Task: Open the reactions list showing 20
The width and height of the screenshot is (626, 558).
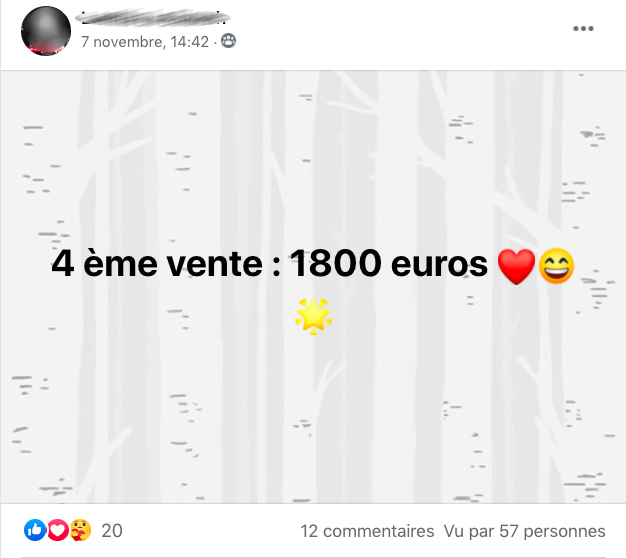Action: click(x=112, y=531)
